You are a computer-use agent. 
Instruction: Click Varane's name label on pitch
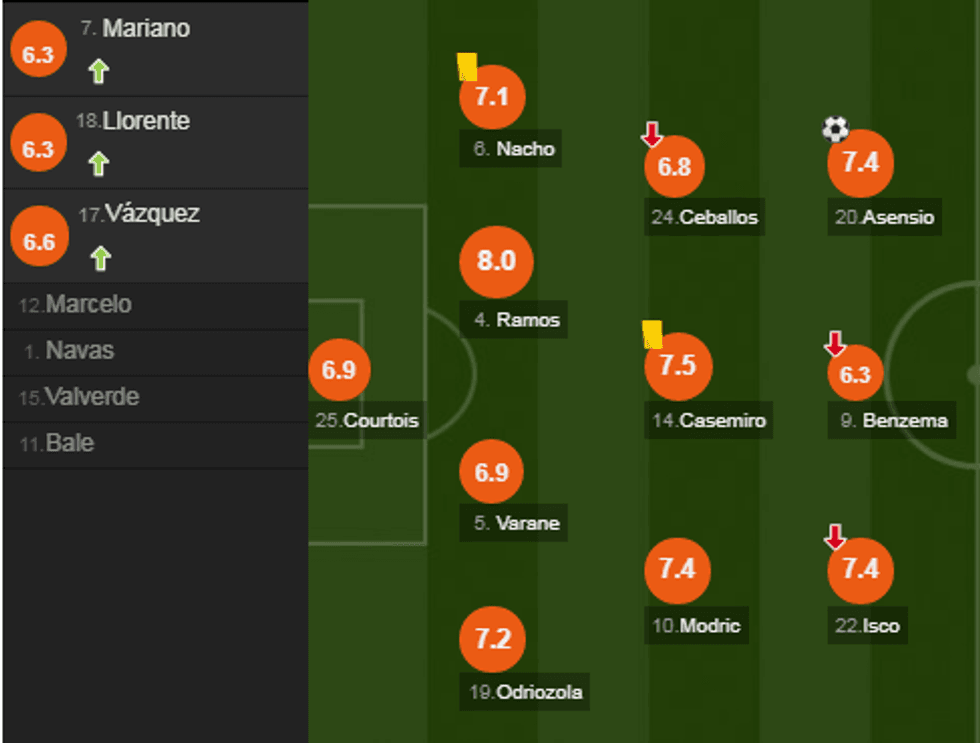pyautogui.click(x=517, y=523)
